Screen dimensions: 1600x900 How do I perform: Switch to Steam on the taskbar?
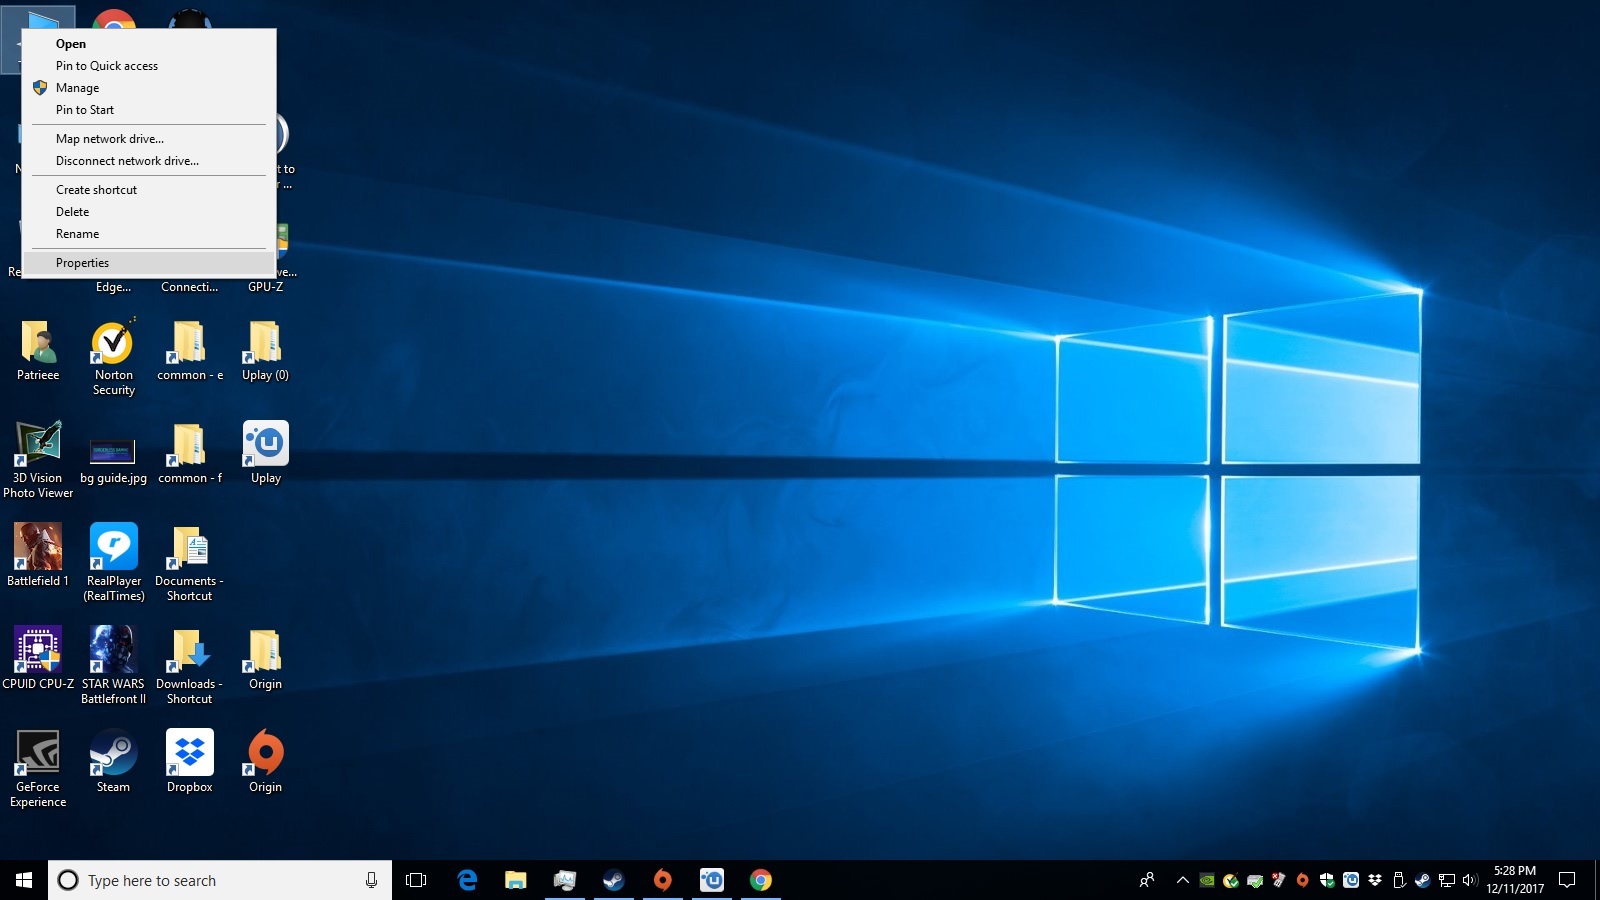(x=613, y=880)
